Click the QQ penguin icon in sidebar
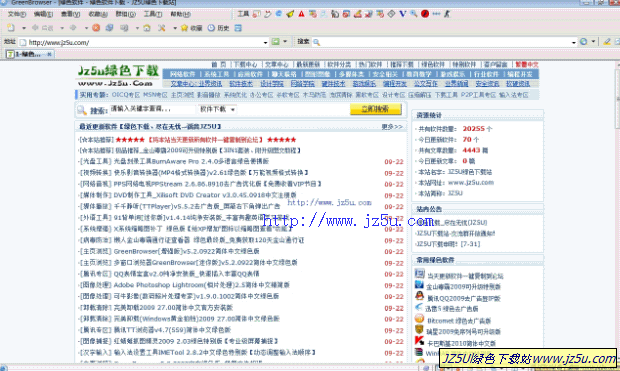620x371 pixels. 420,296
